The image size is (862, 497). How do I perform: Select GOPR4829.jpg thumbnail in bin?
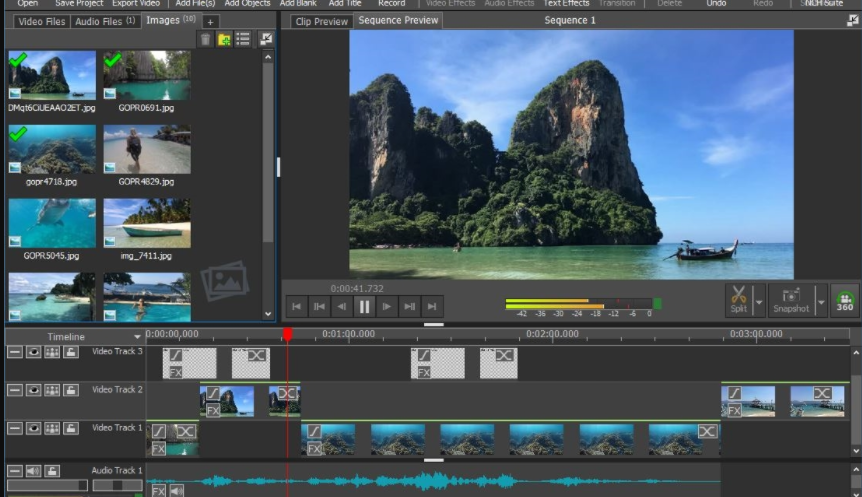point(147,149)
